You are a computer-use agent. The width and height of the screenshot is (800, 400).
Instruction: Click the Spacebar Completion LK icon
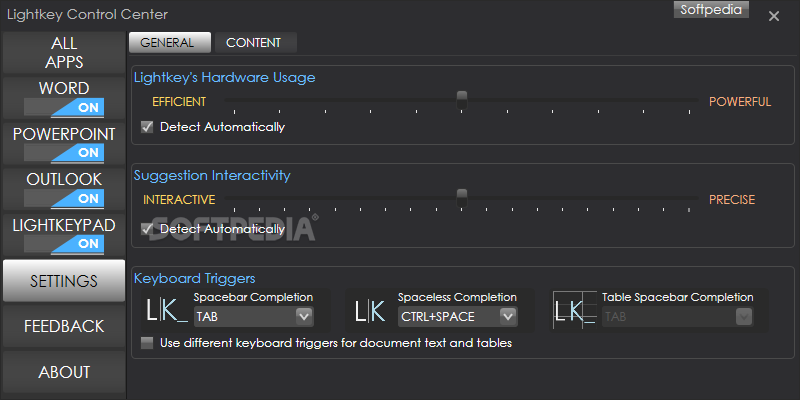[x=167, y=311]
